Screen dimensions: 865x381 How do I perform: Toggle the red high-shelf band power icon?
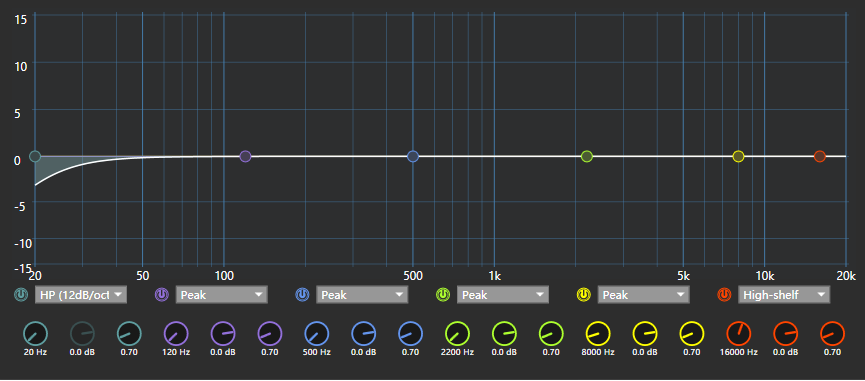click(x=724, y=295)
